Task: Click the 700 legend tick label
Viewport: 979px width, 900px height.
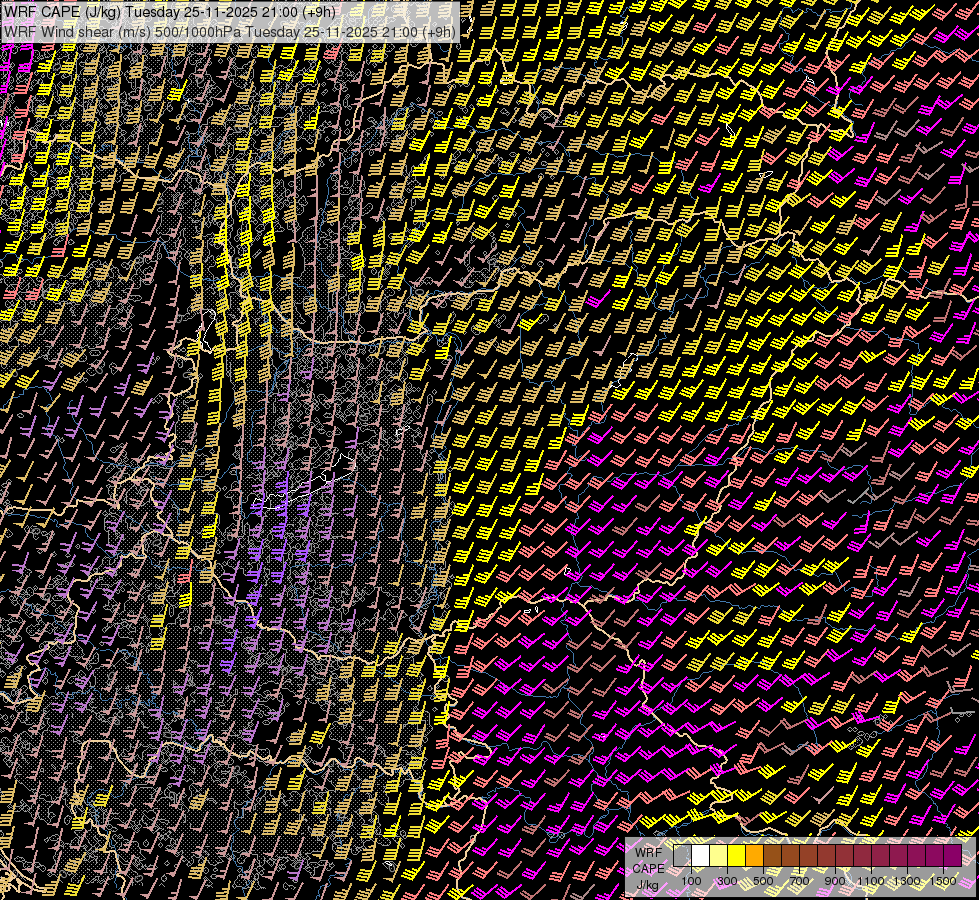Action: (x=800, y=881)
